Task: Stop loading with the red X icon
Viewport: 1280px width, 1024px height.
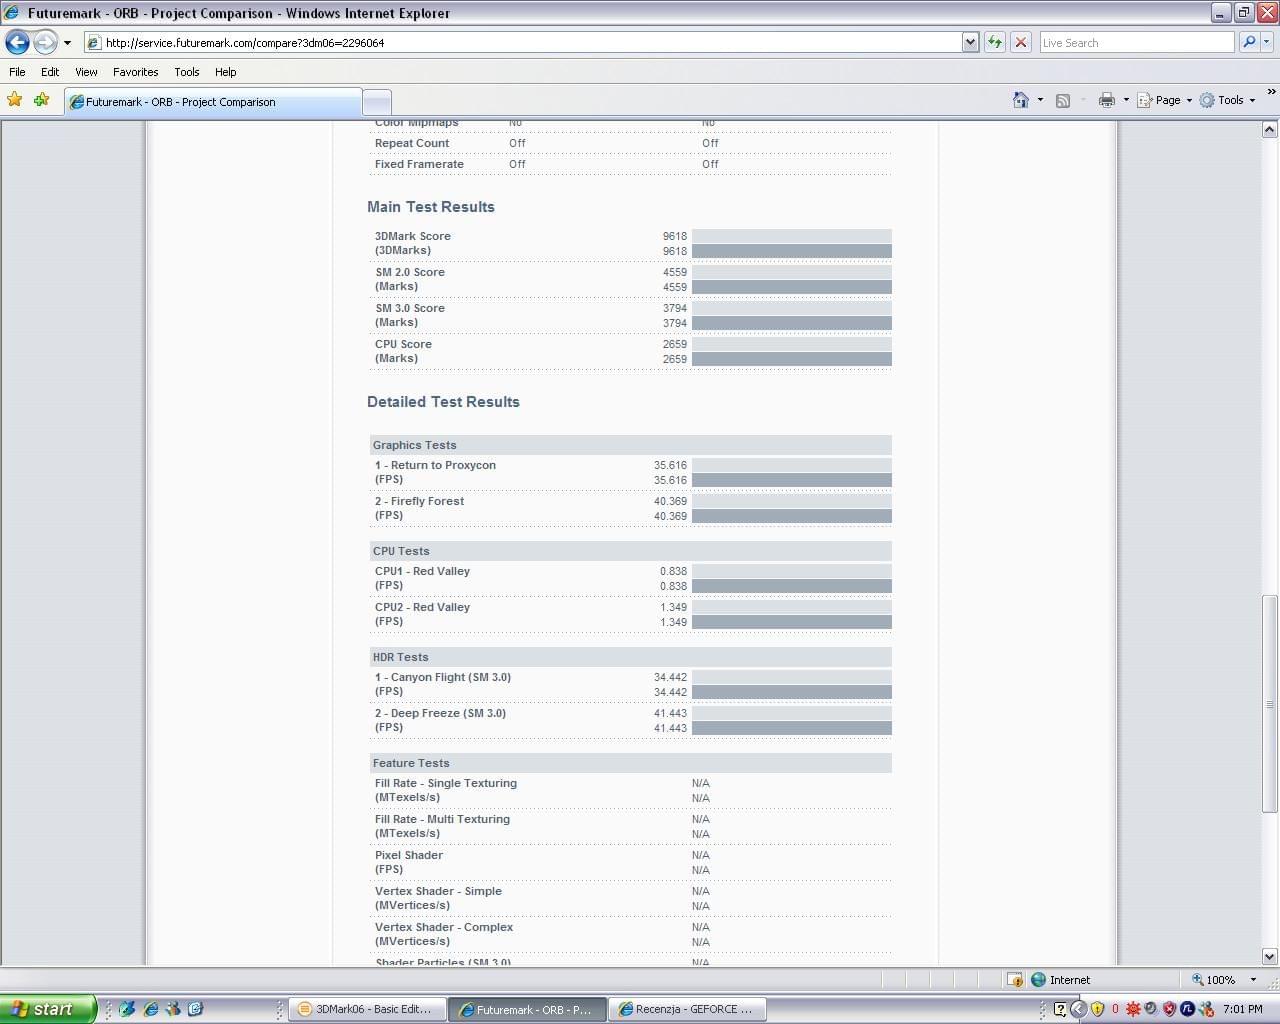Action: coord(1021,42)
